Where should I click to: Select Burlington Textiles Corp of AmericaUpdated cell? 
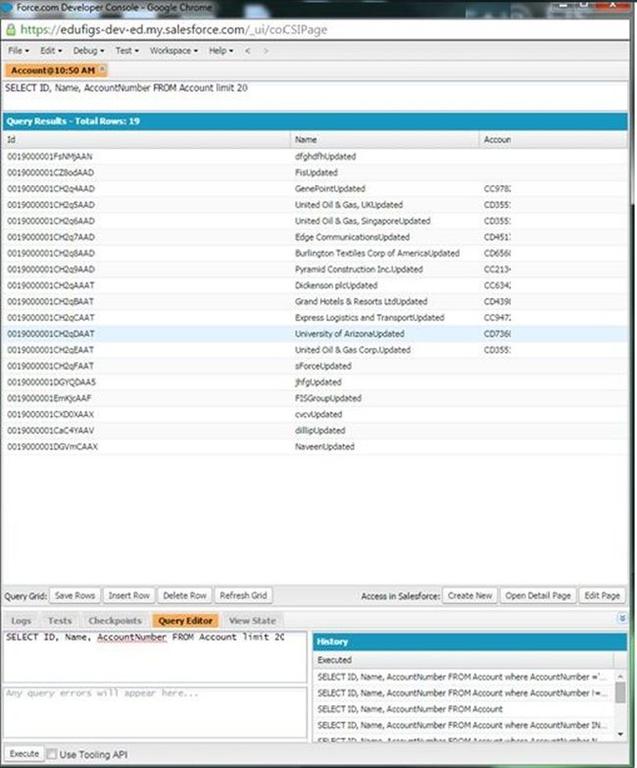coord(385,253)
